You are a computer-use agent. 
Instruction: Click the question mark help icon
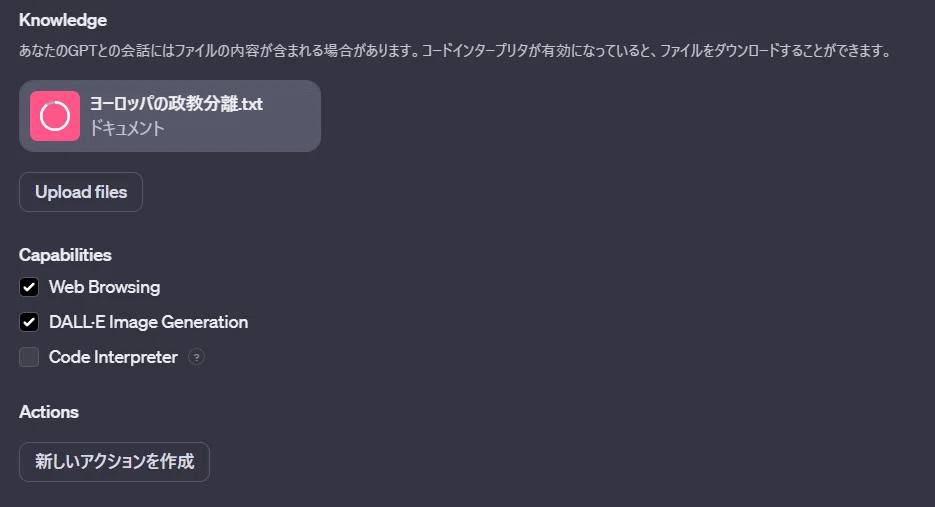coord(196,357)
